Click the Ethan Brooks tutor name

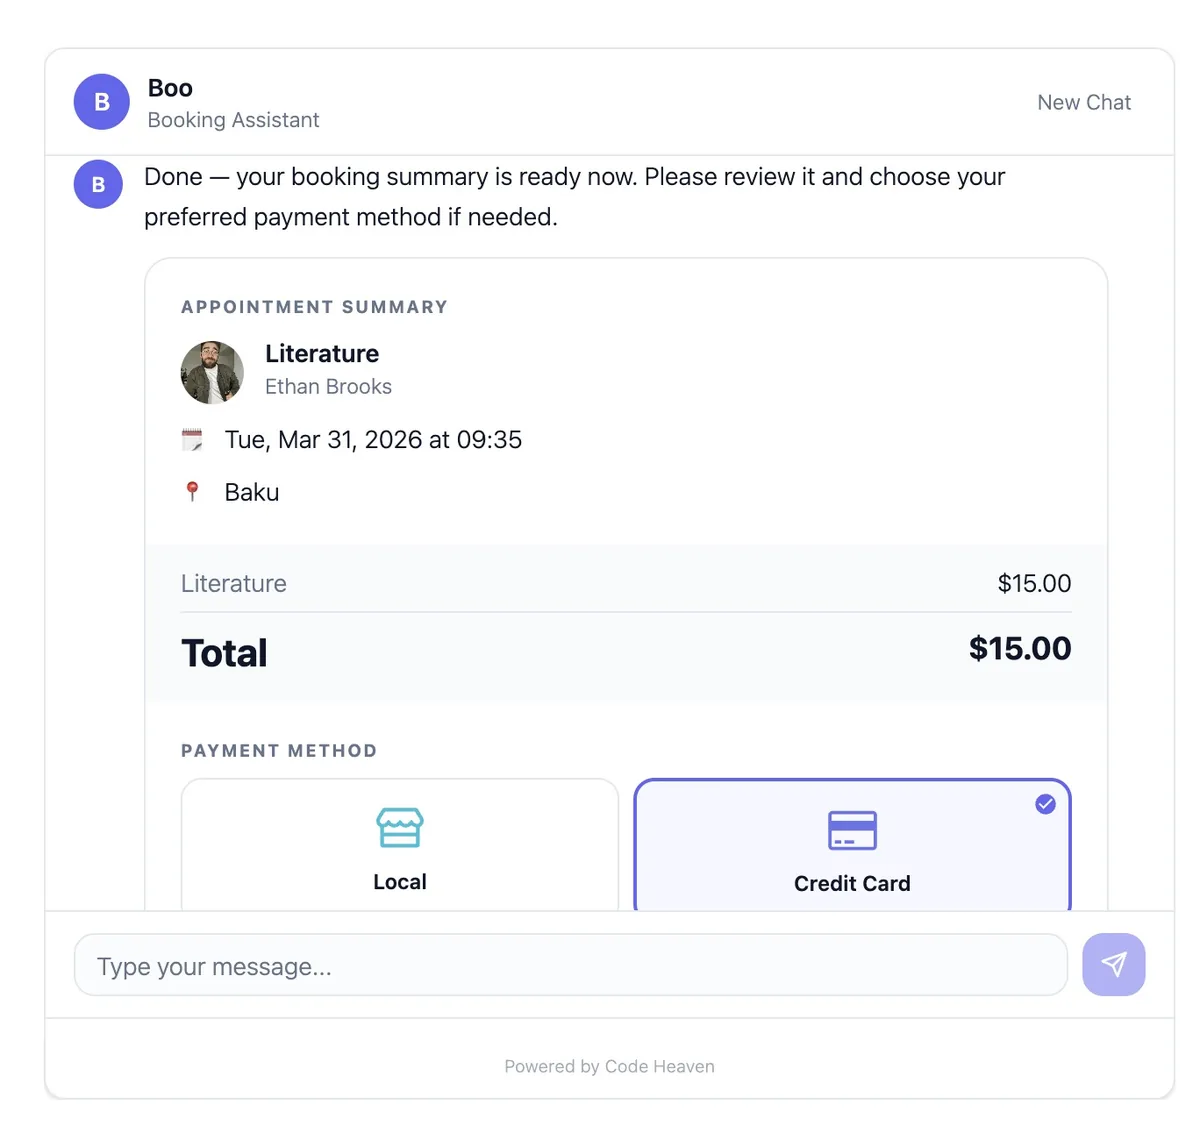coord(328,387)
